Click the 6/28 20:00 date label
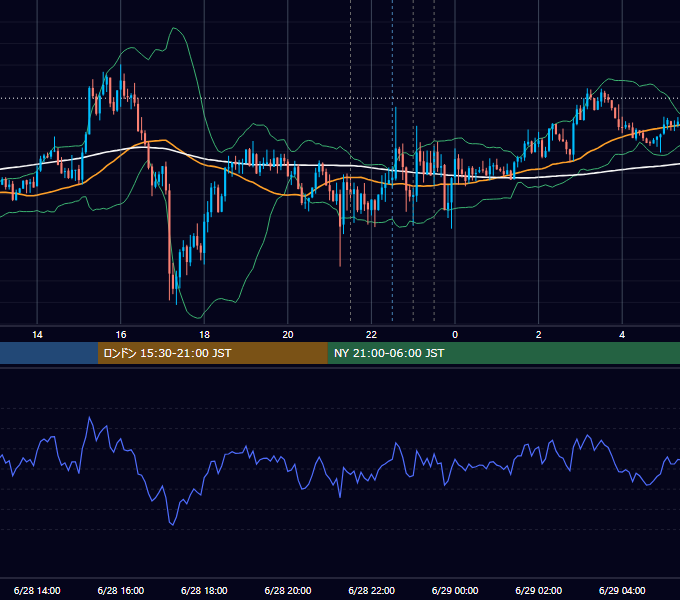The width and height of the screenshot is (680, 600). click(x=288, y=590)
